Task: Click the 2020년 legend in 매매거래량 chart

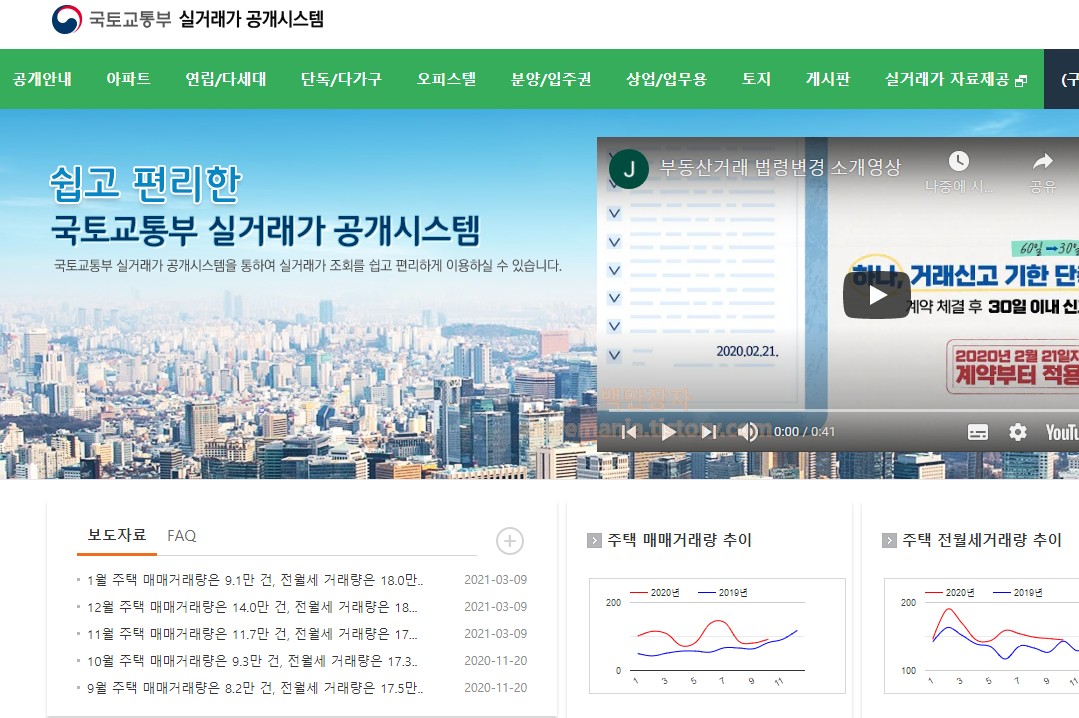Action: (655, 593)
